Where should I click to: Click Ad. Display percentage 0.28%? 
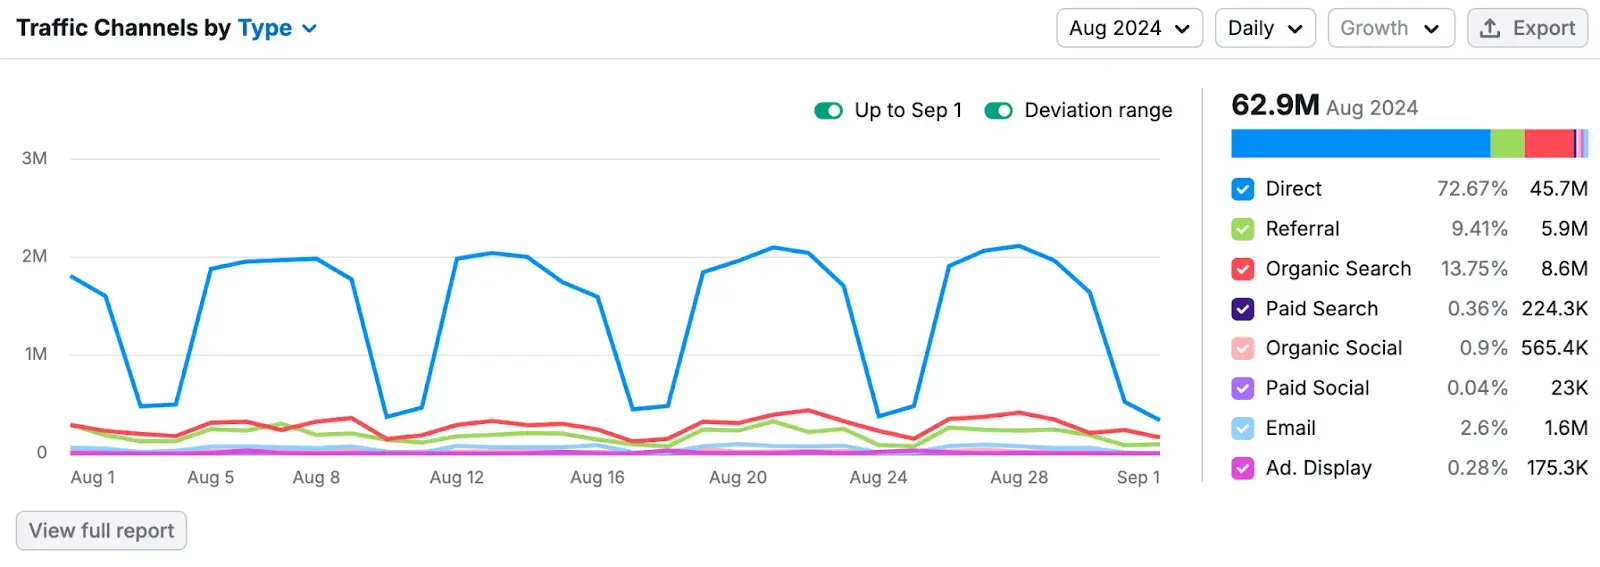coord(1477,468)
